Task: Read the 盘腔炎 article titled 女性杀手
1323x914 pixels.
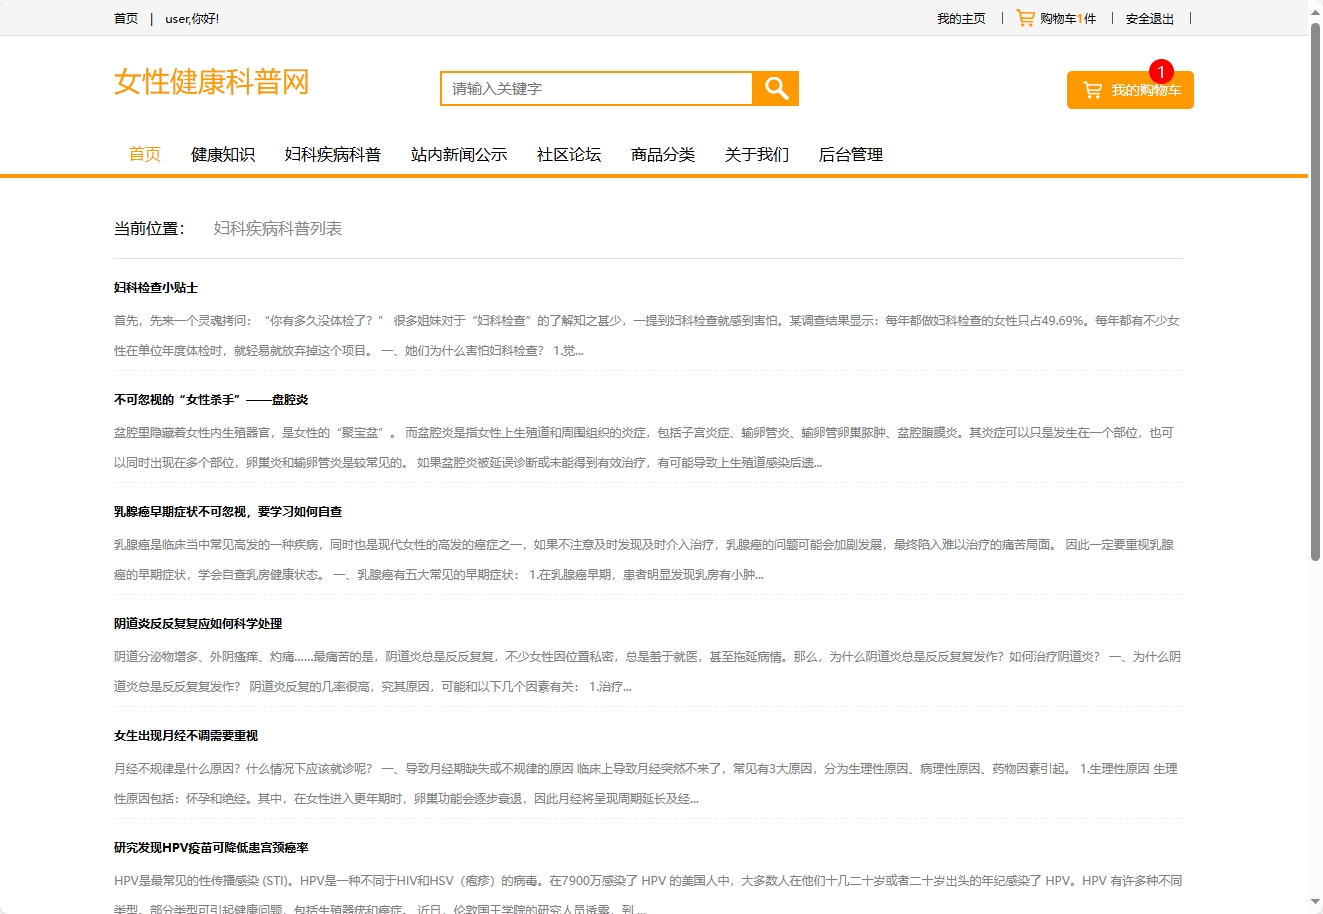Action: click(x=211, y=398)
